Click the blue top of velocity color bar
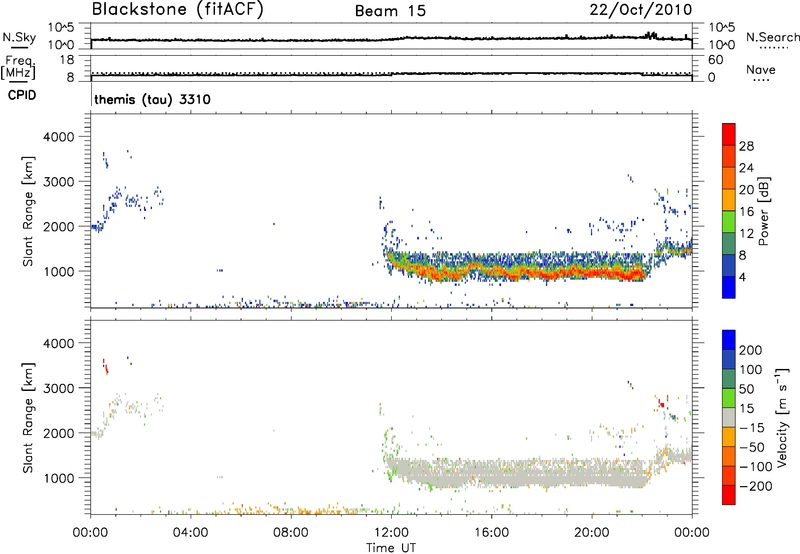 point(729,340)
